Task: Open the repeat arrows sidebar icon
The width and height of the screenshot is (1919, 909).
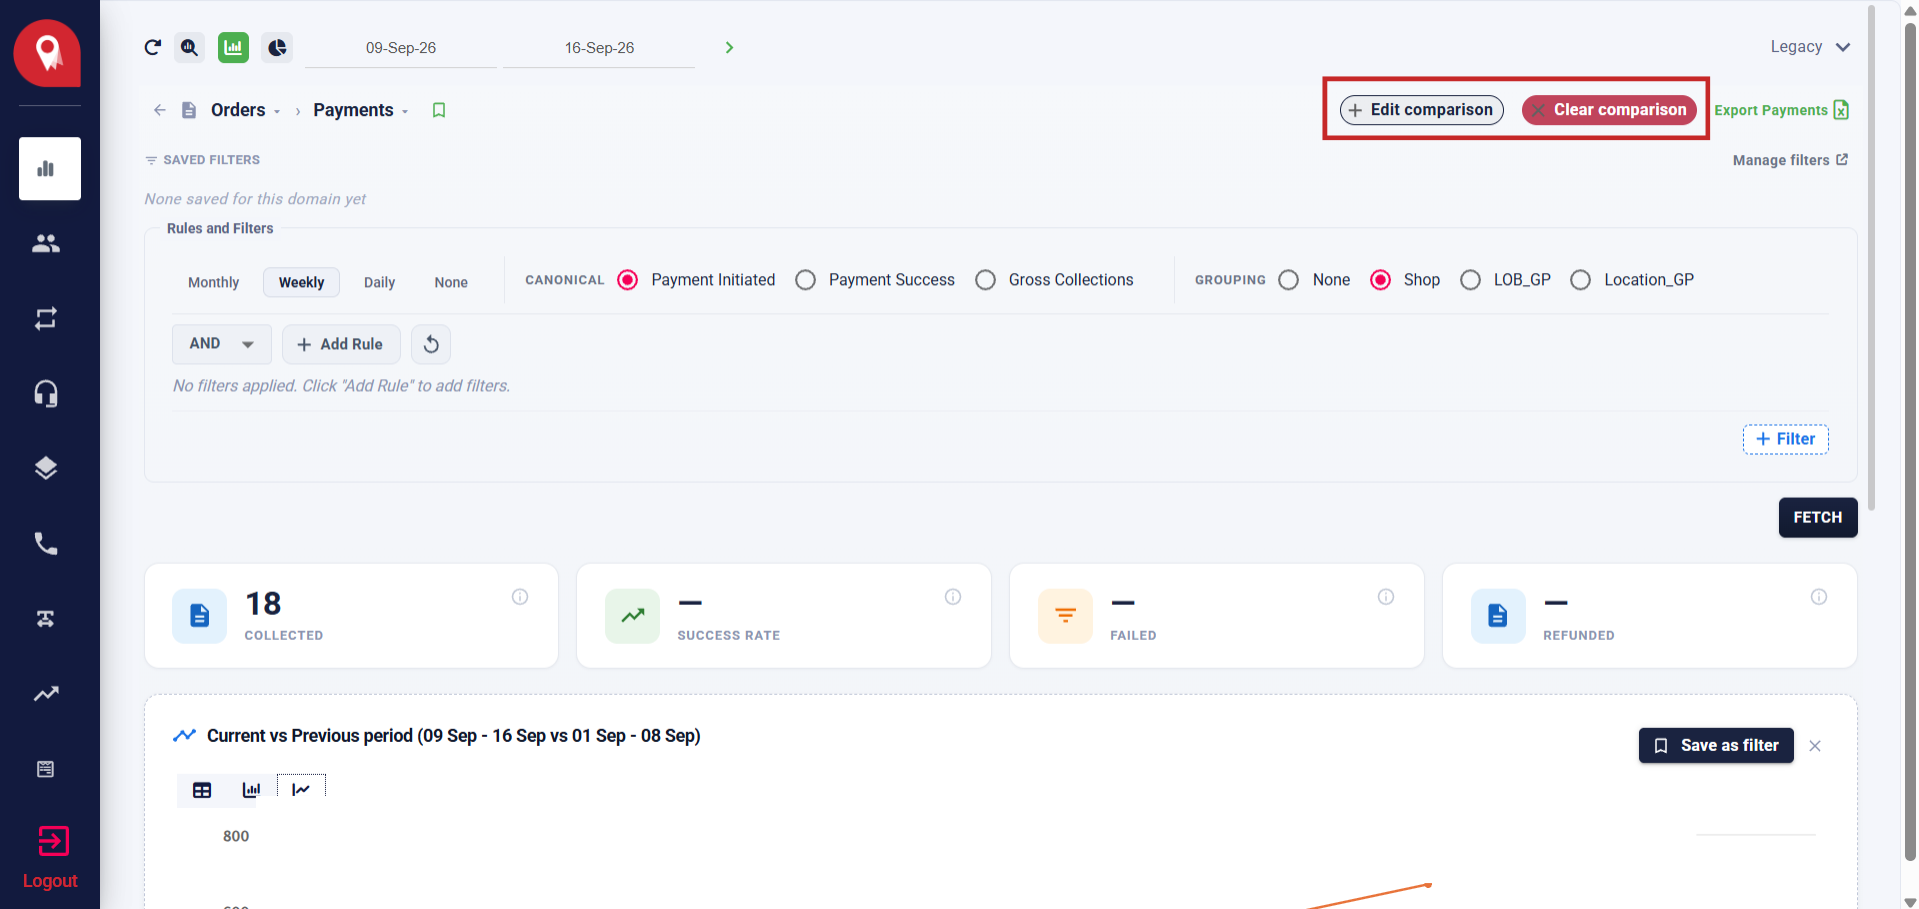Action: click(x=46, y=318)
